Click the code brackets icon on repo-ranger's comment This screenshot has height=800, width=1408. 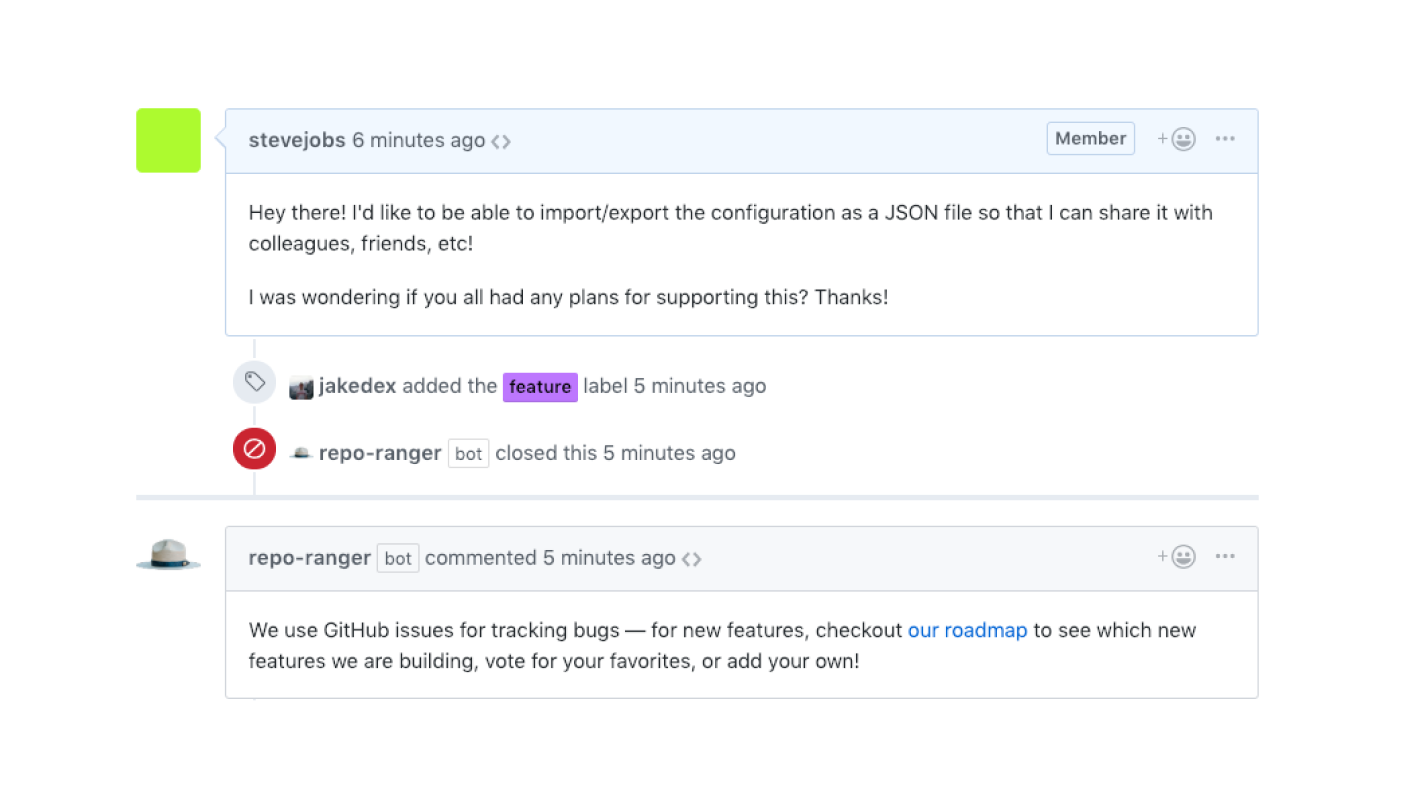tap(691, 559)
